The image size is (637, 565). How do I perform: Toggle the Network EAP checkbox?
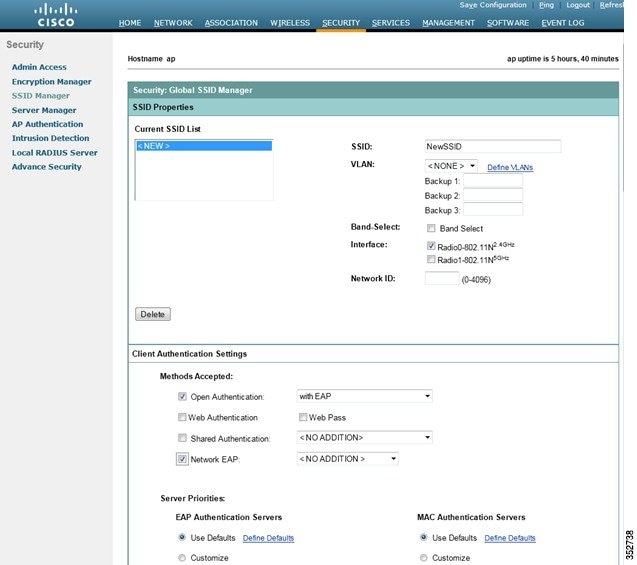(182, 459)
